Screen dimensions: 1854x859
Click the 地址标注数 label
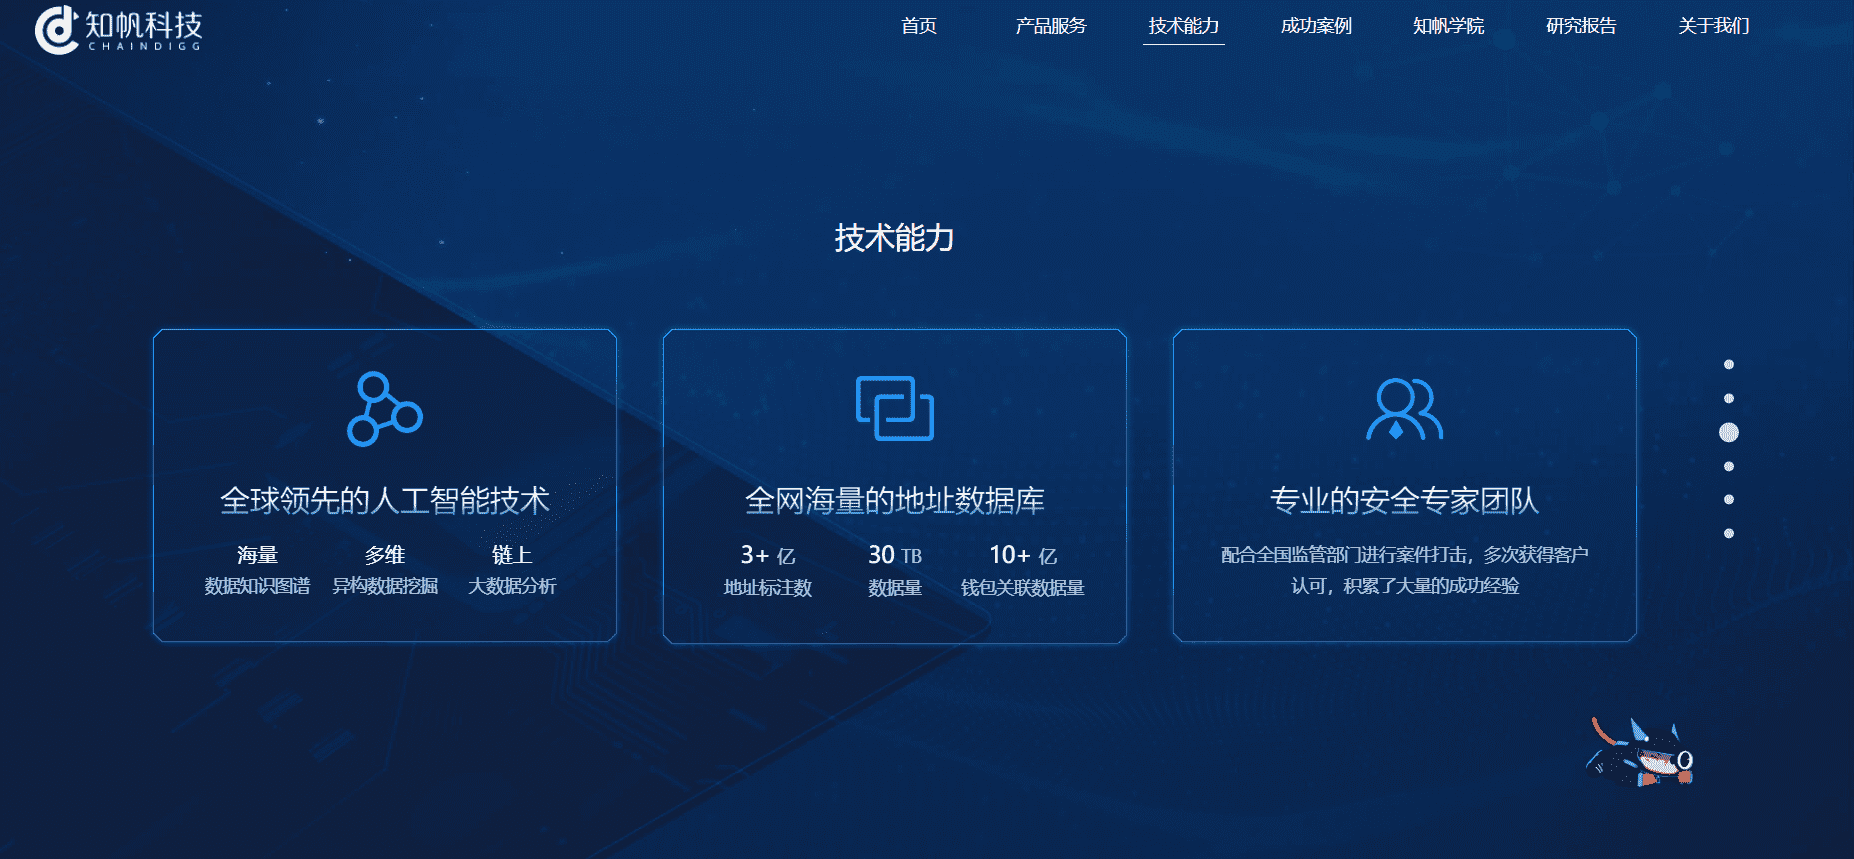point(767,588)
